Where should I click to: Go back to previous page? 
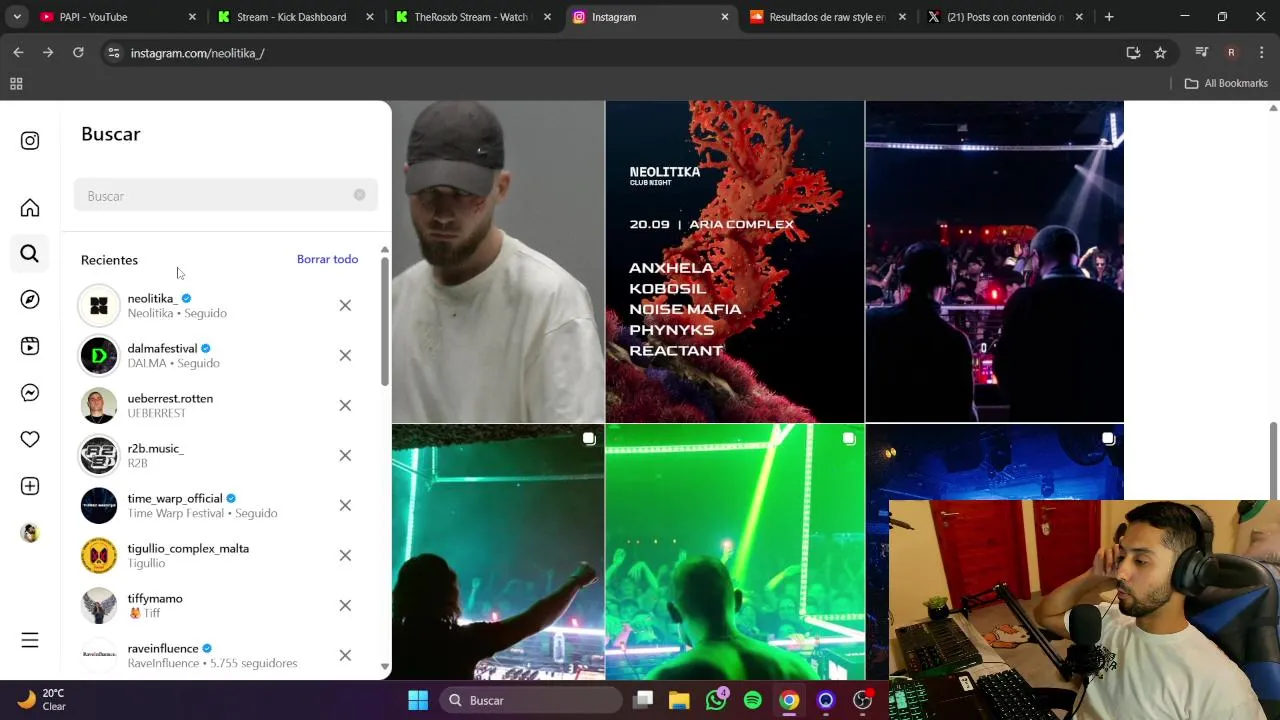point(18,52)
